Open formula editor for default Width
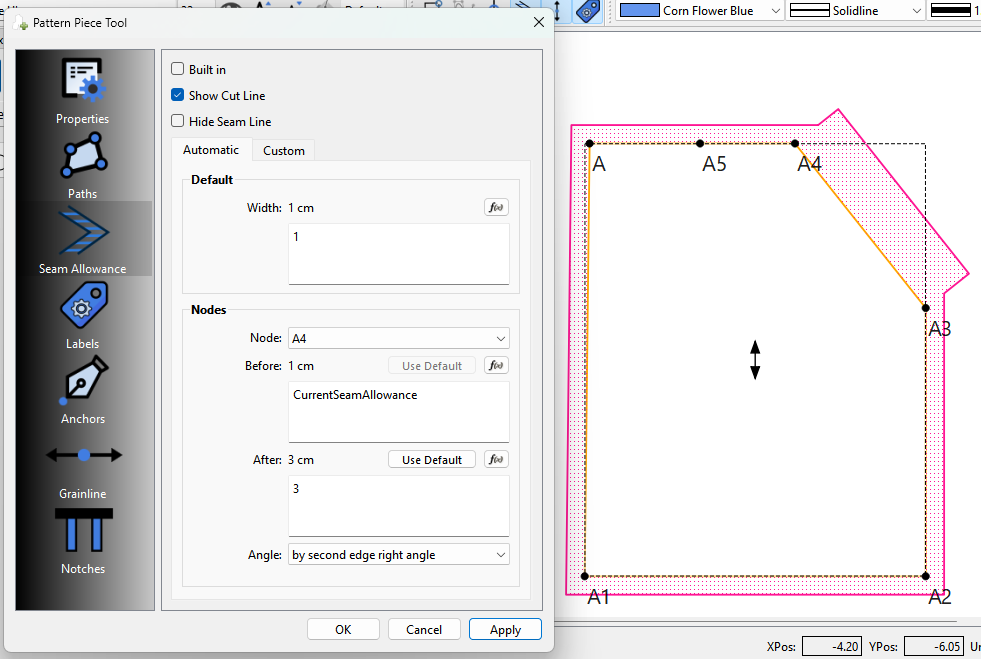This screenshot has height=659, width=981. click(x=496, y=207)
